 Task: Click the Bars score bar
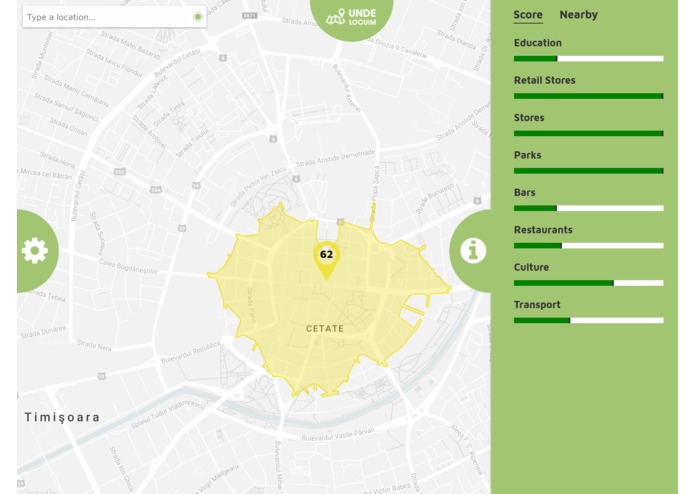[x=588, y=208]
